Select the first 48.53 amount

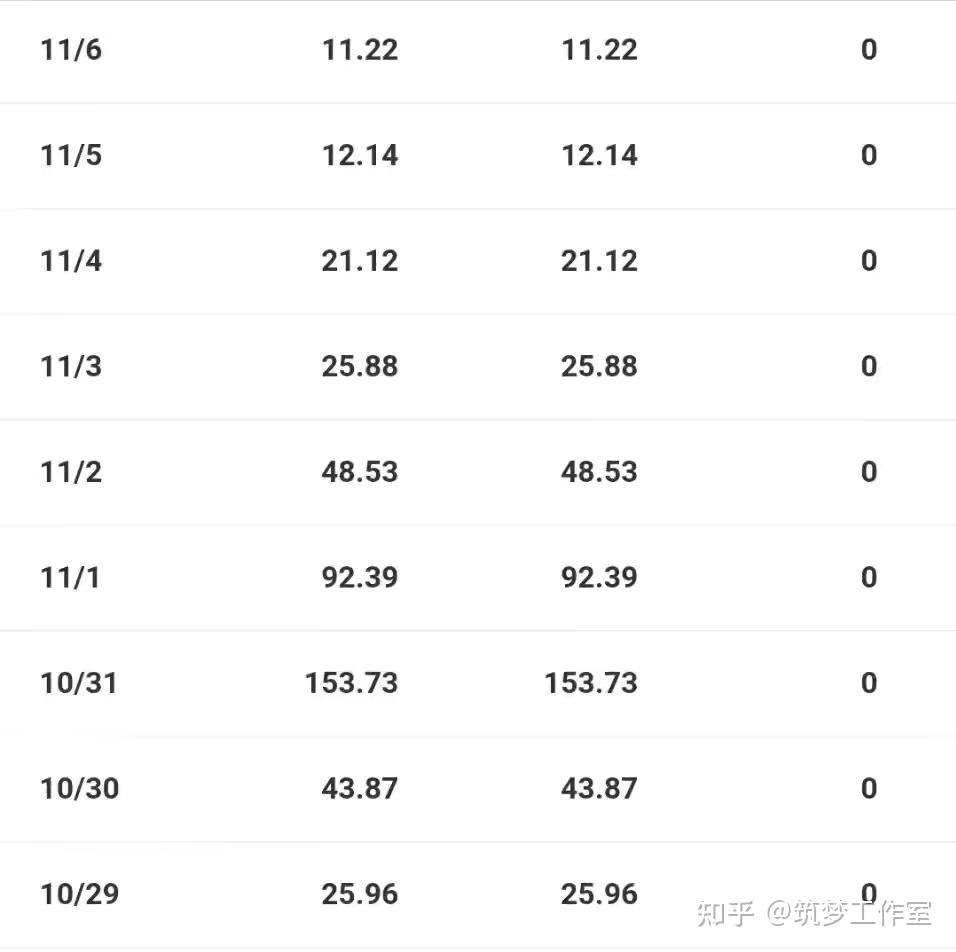(x=359, y=472)
